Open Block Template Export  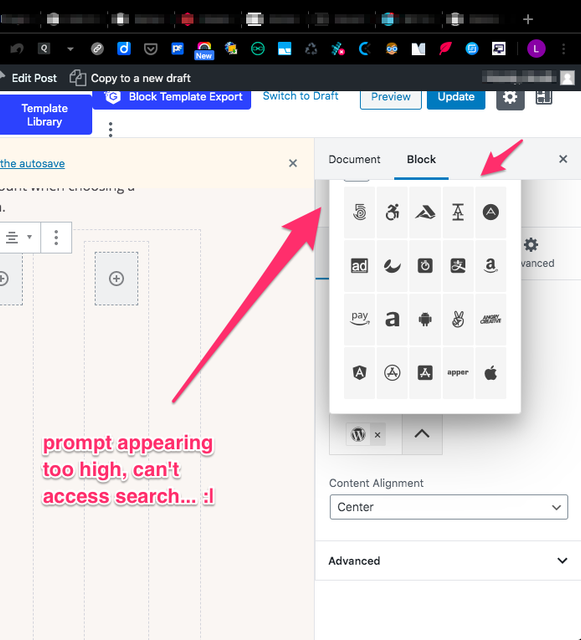[x=172, y=98]
